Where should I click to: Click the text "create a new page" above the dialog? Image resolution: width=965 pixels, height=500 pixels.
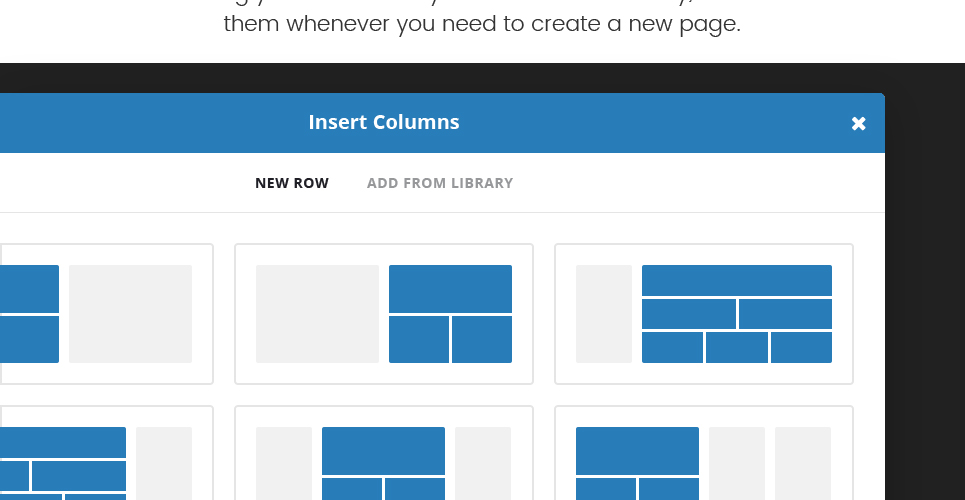click(636, 24)
